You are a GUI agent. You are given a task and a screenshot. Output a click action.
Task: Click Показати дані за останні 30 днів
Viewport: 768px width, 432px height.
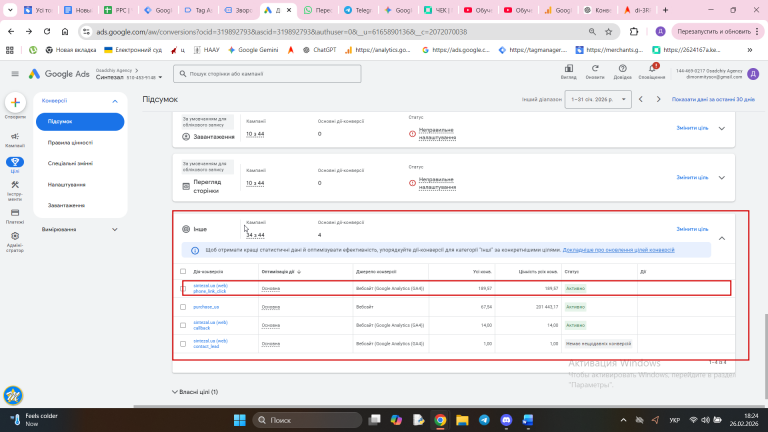[x=713, y=99]
